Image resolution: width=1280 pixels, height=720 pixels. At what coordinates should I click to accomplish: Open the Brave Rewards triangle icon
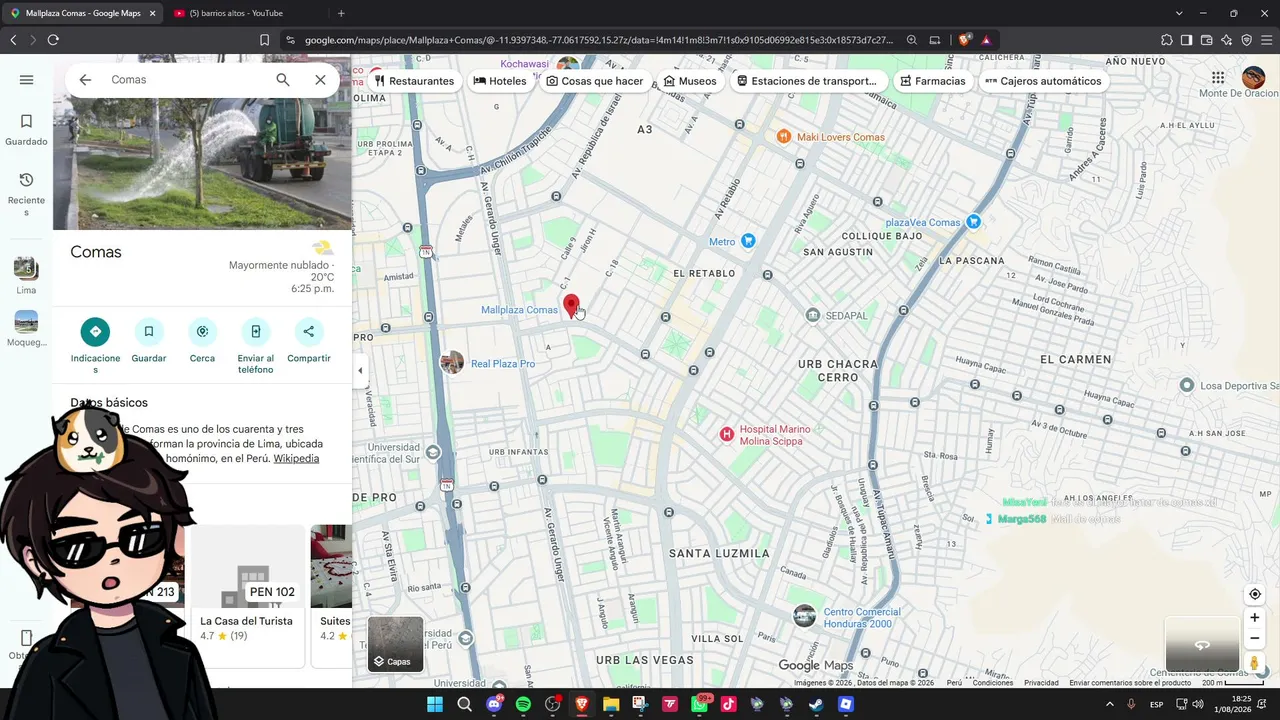point(986,40)
